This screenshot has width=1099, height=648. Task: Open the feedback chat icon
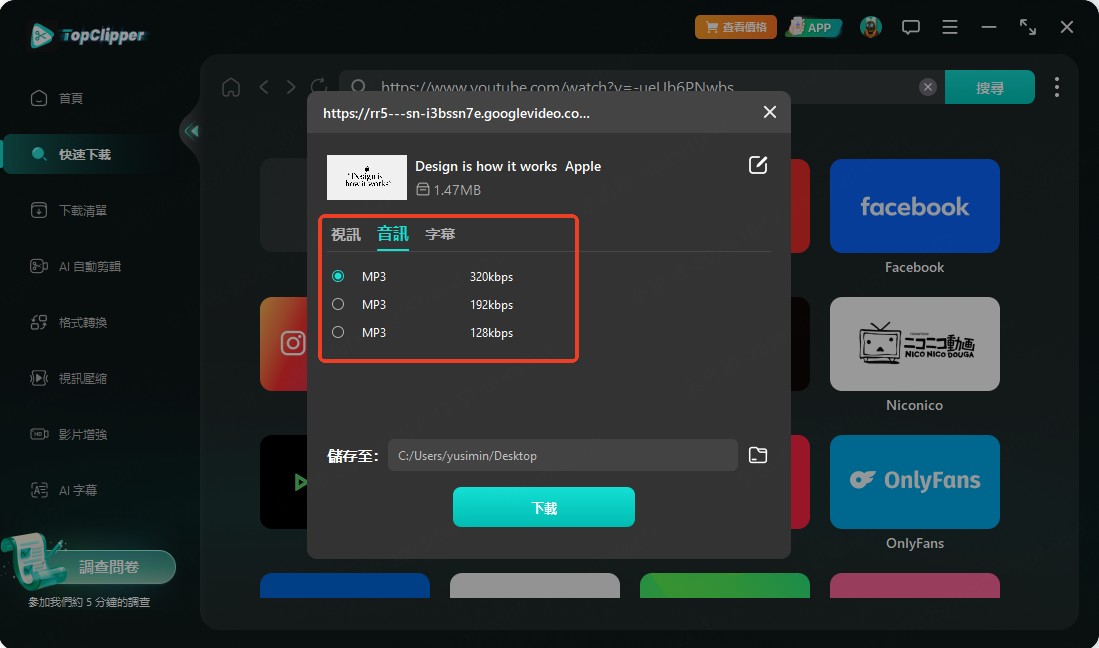pyautogui.click(x=910, y=27)
